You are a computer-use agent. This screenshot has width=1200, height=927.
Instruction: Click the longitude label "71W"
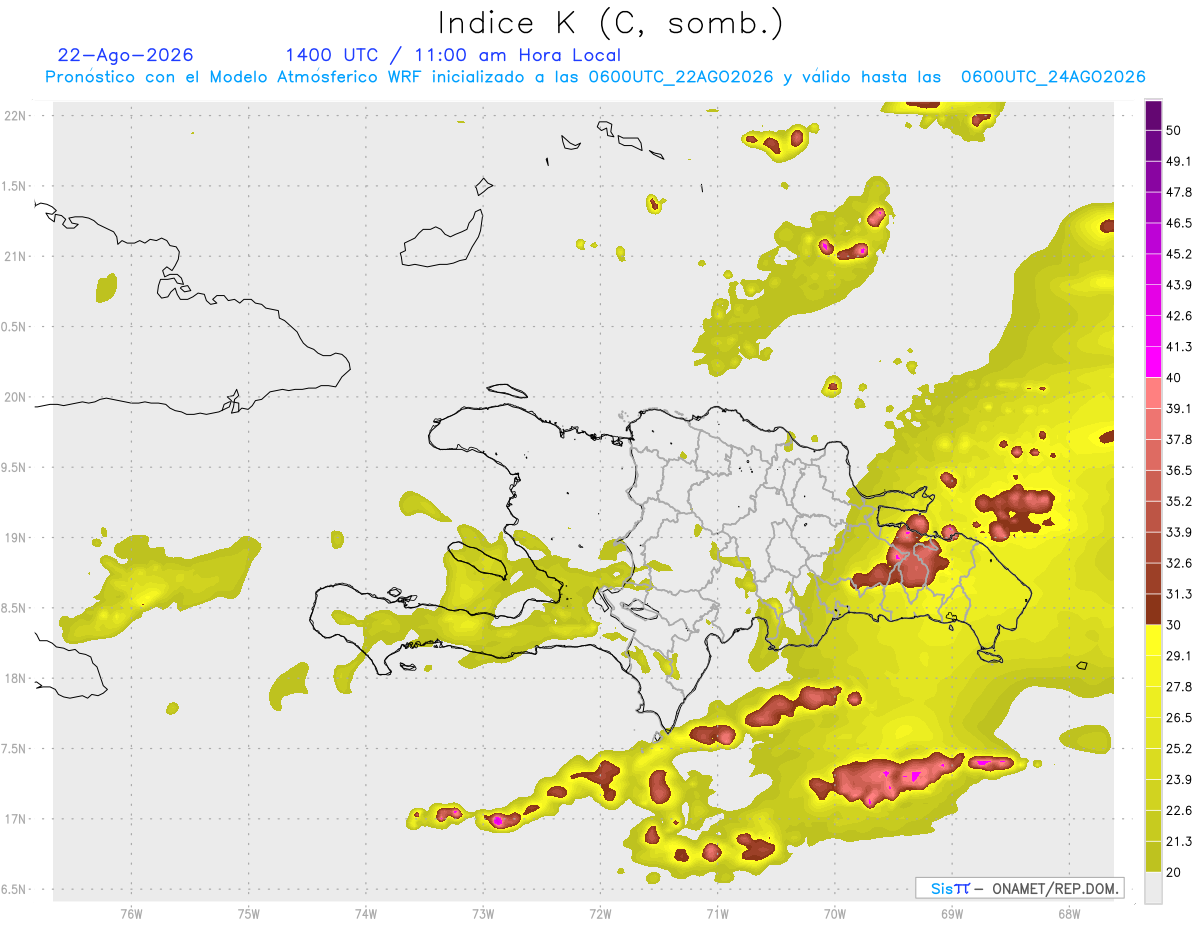pos(717,914)
